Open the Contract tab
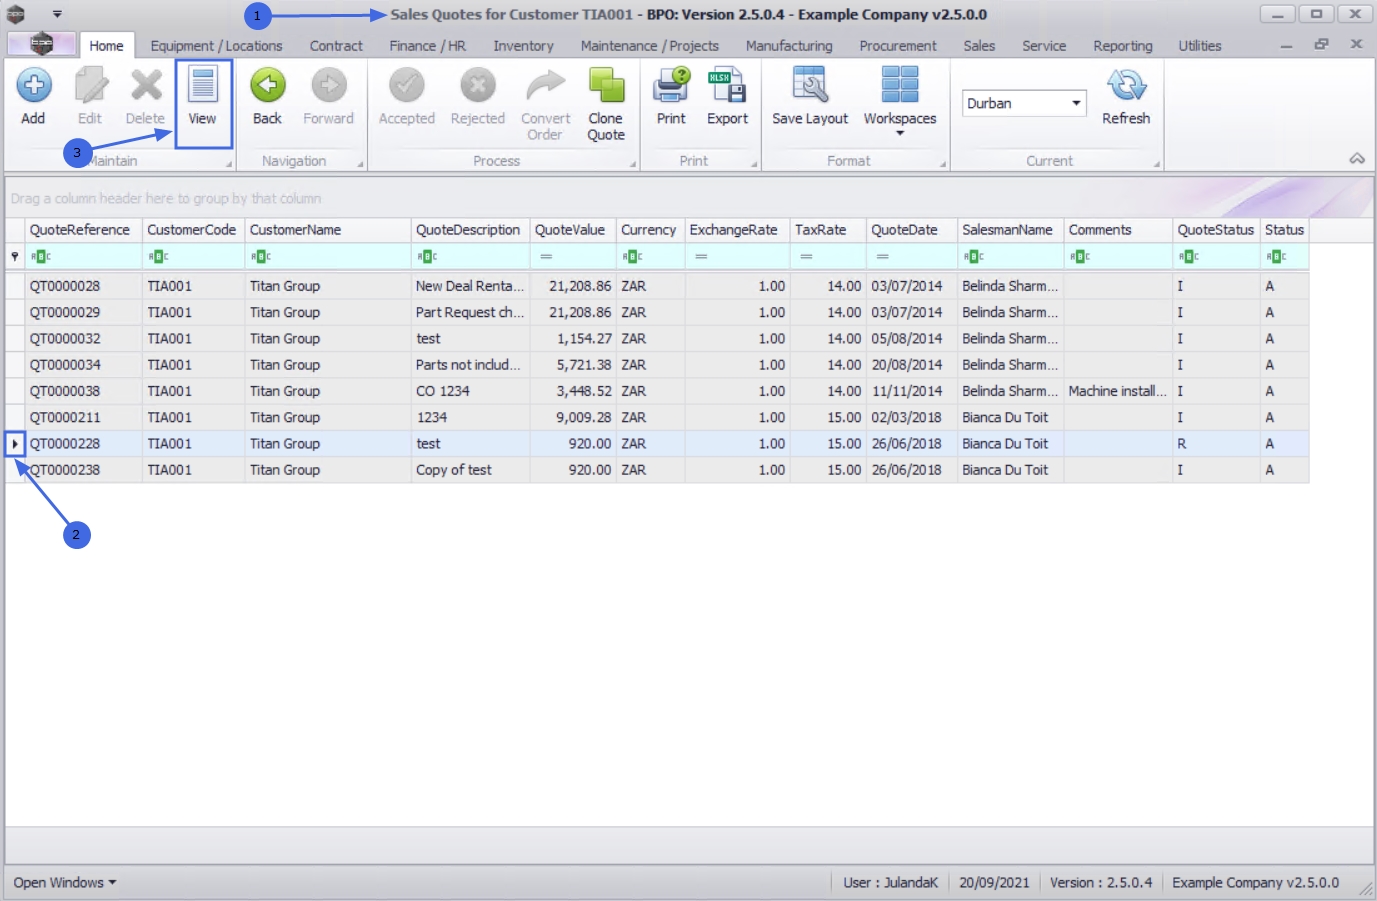 (x=336, y=46)
